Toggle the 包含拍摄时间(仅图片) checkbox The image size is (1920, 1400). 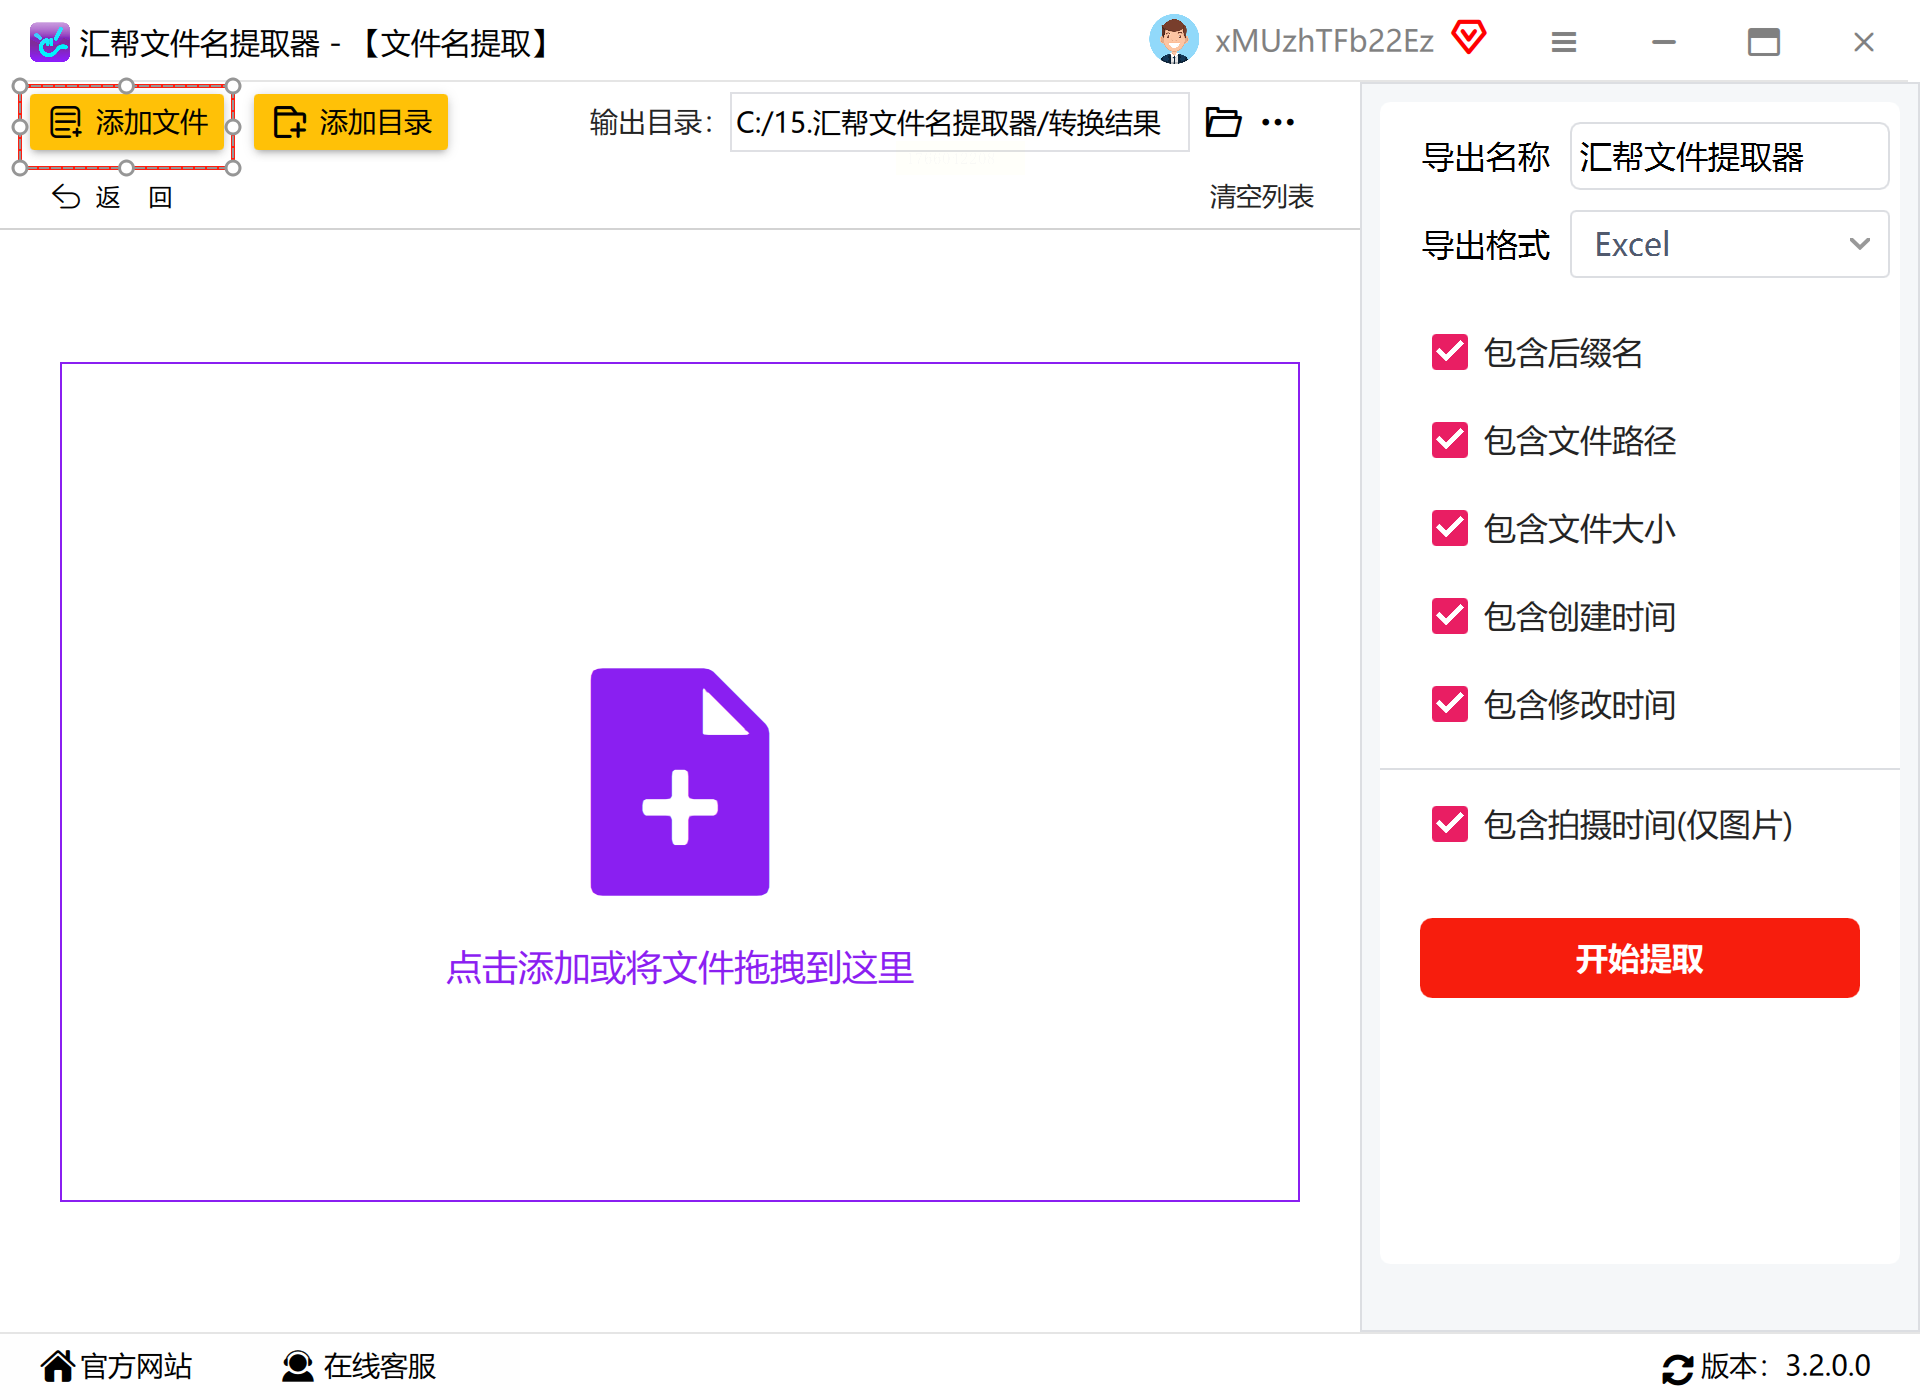point(1449,824)
